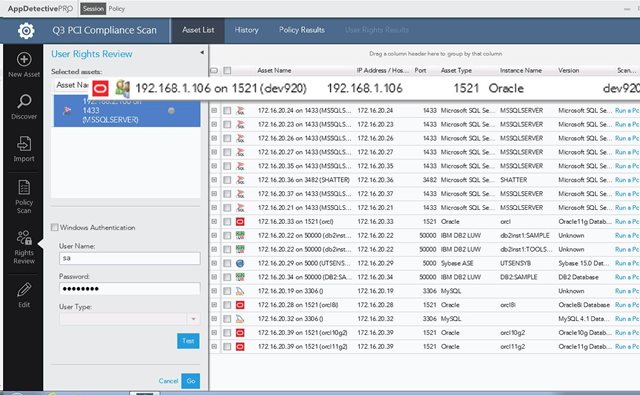
Task: Click the Test button
Action: pos(188,341)
